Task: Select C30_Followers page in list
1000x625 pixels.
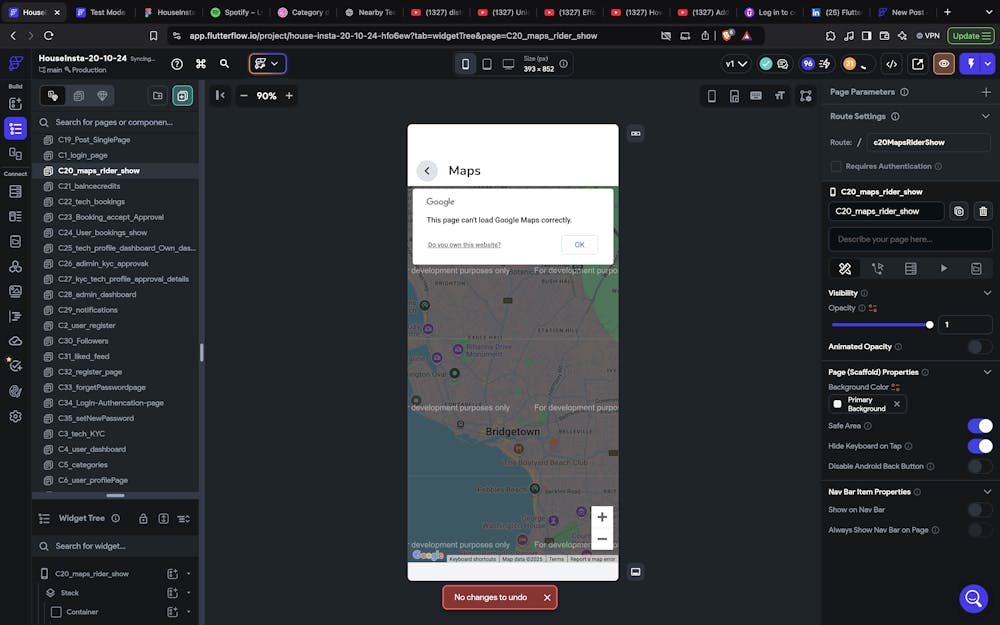Action: pos(83,341)
